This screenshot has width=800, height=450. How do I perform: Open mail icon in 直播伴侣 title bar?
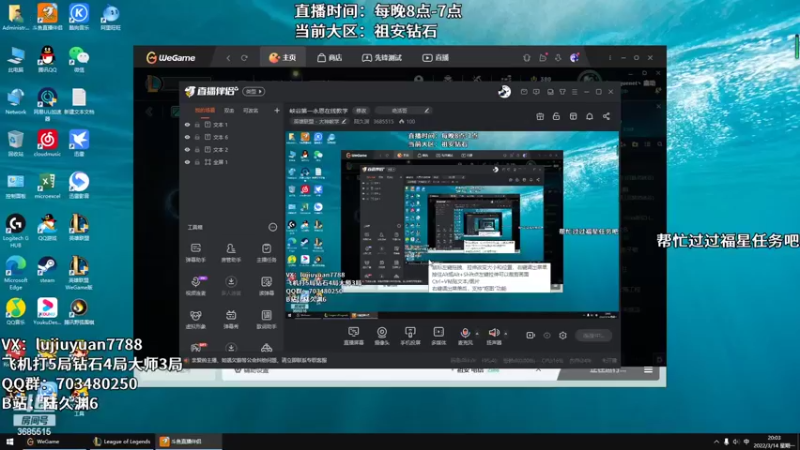pos(524,92)
